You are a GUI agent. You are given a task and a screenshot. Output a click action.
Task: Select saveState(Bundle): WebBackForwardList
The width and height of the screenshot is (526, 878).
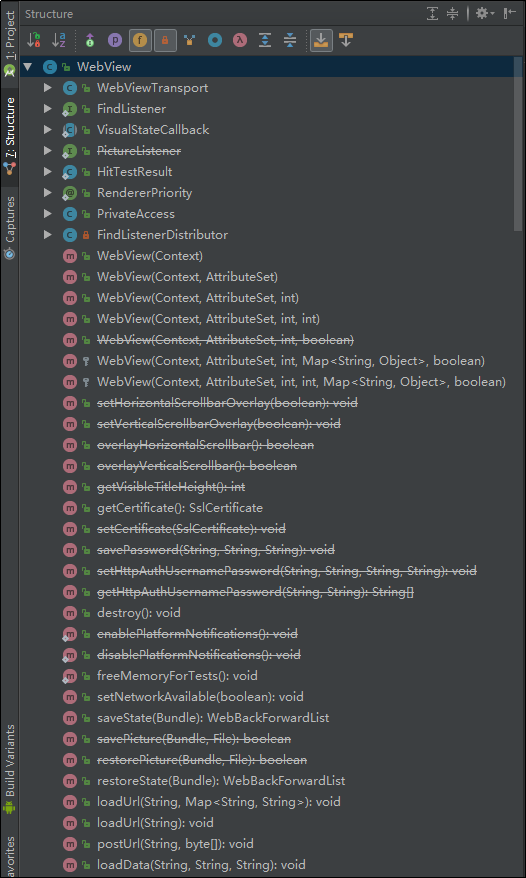(213, 718)
